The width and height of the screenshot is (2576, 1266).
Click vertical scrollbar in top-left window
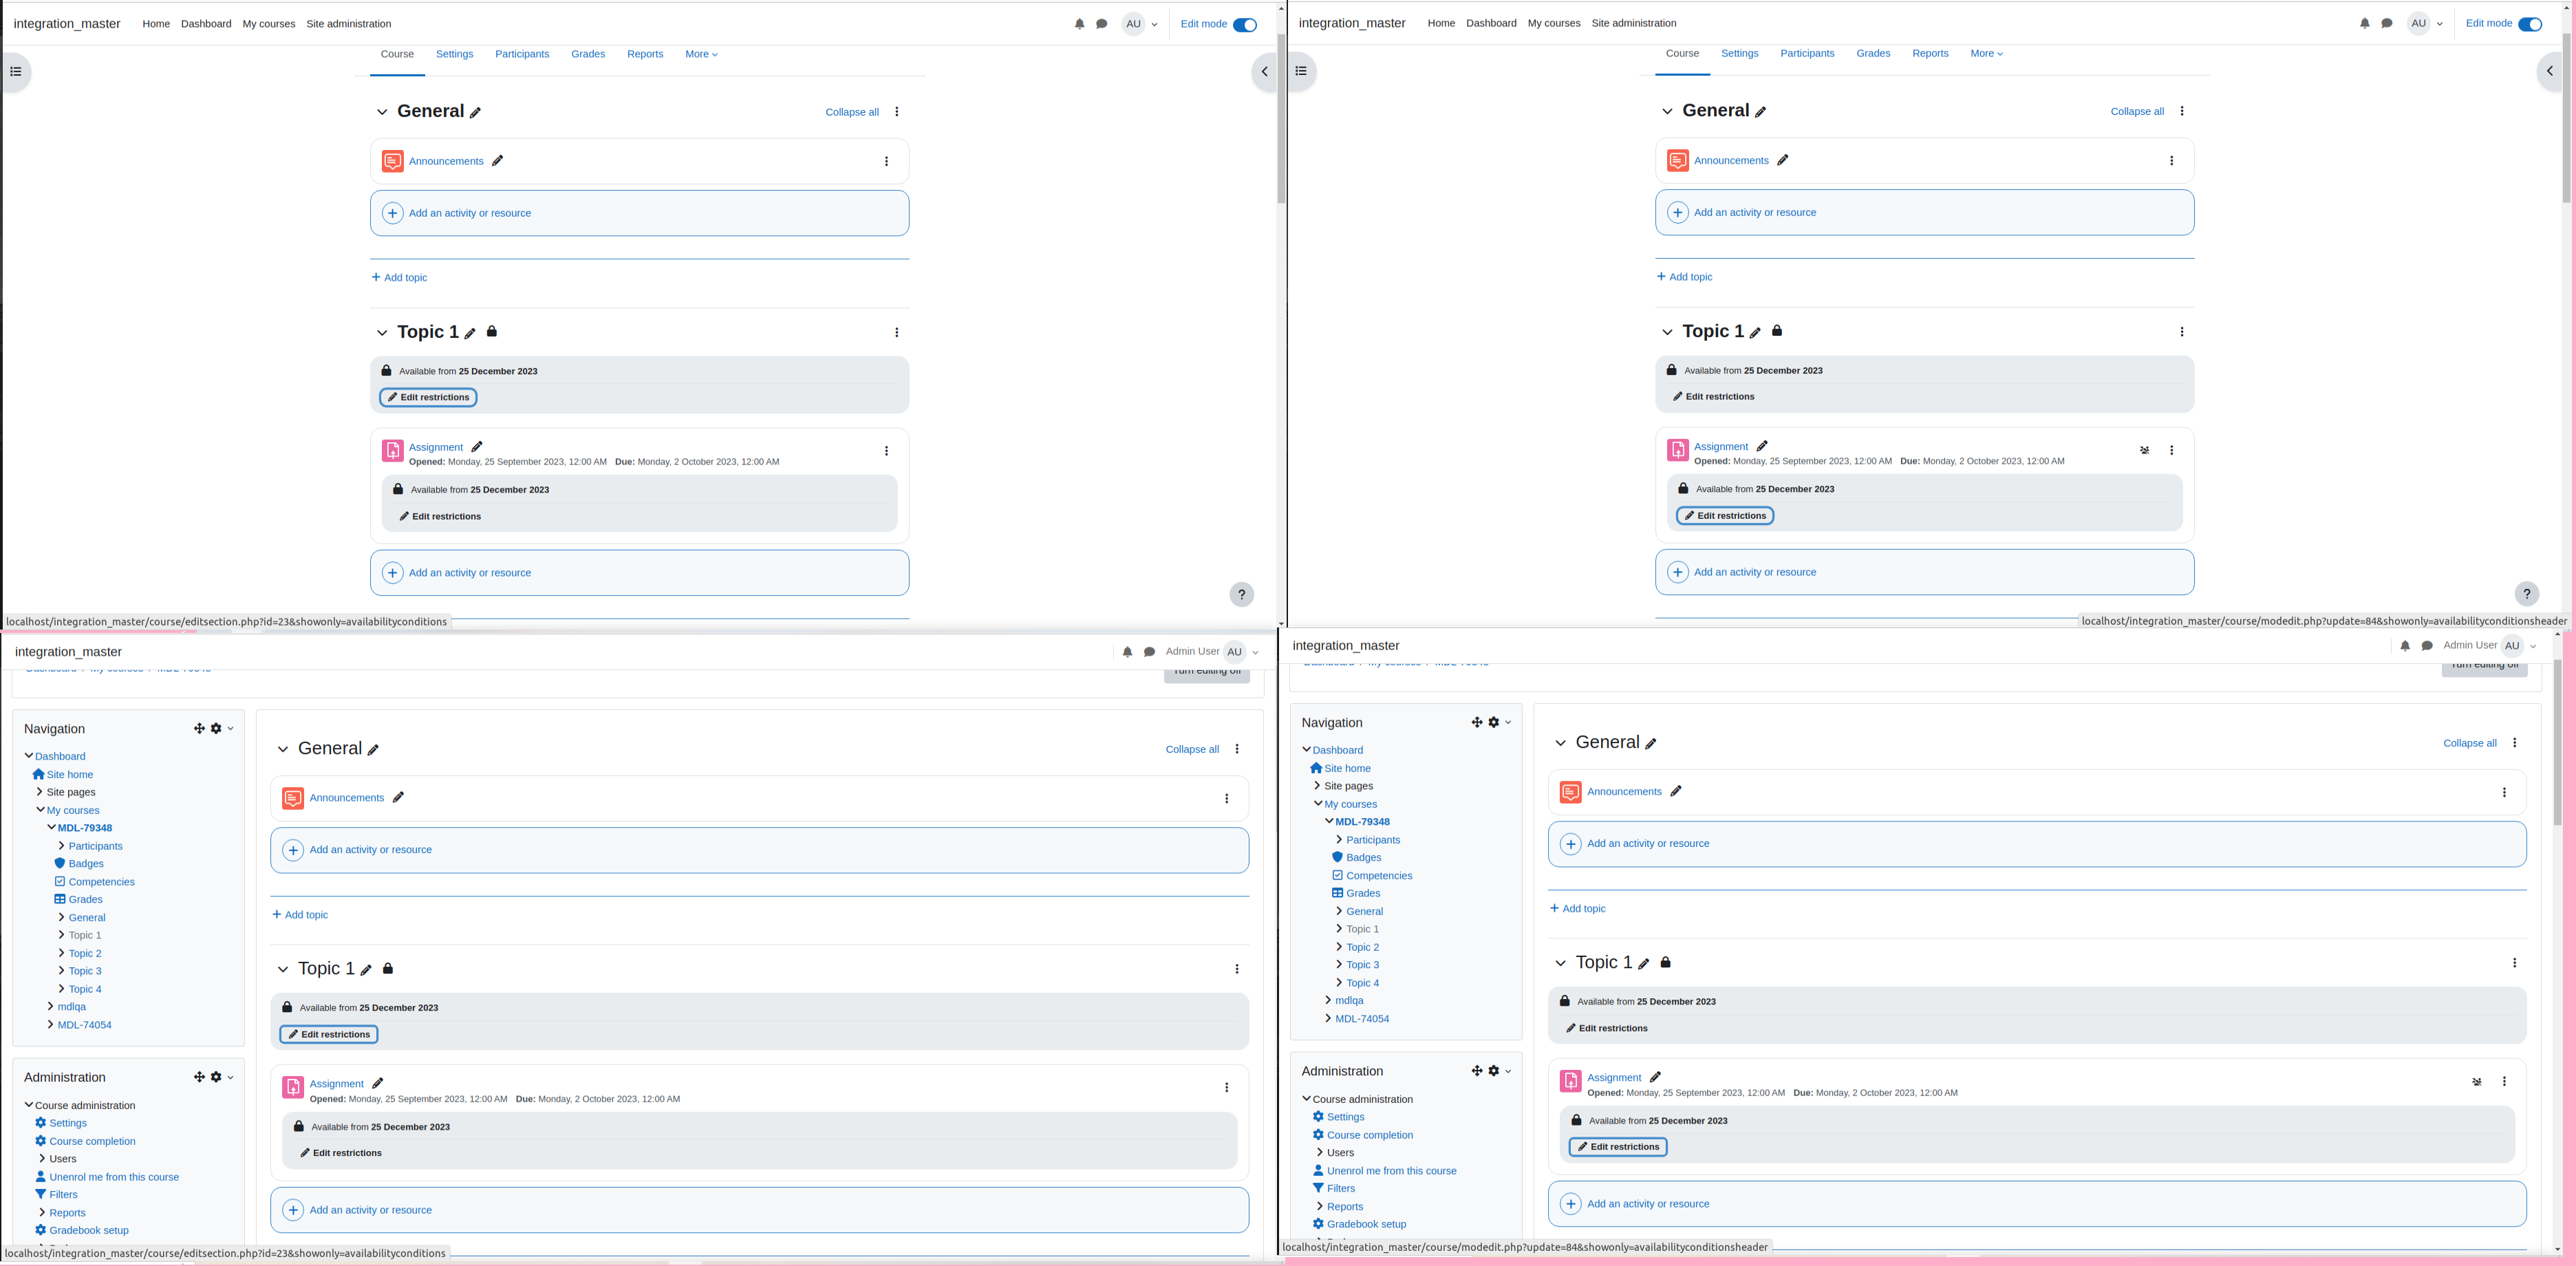point(1281,120)
